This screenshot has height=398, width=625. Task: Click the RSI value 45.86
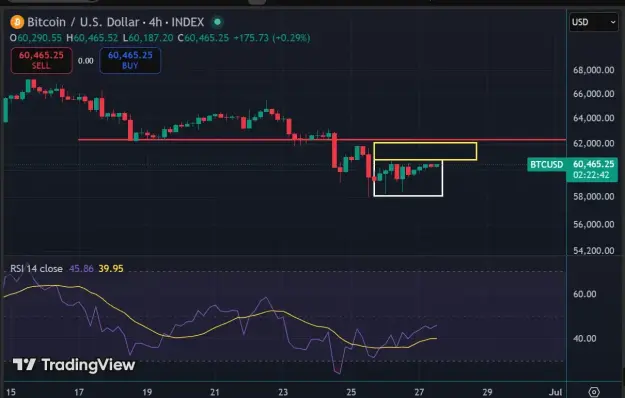(81, 269)
